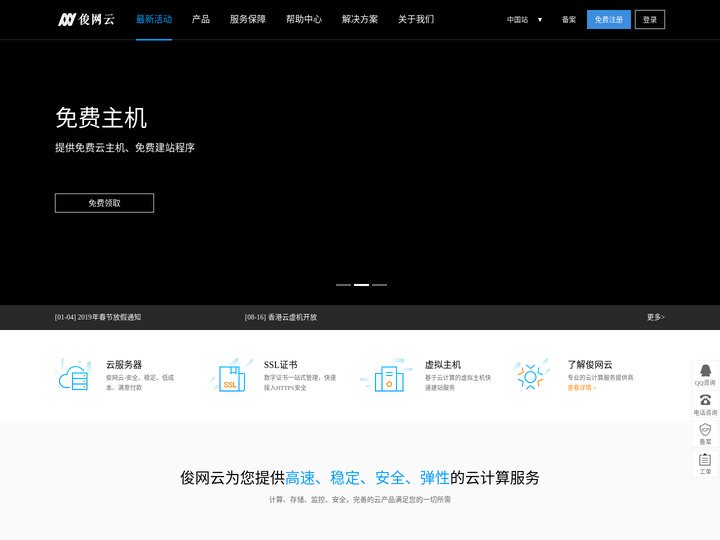Open the 服务保障 menu
The width and height of the screenshot is (720, 540).
tap(248, 19)
